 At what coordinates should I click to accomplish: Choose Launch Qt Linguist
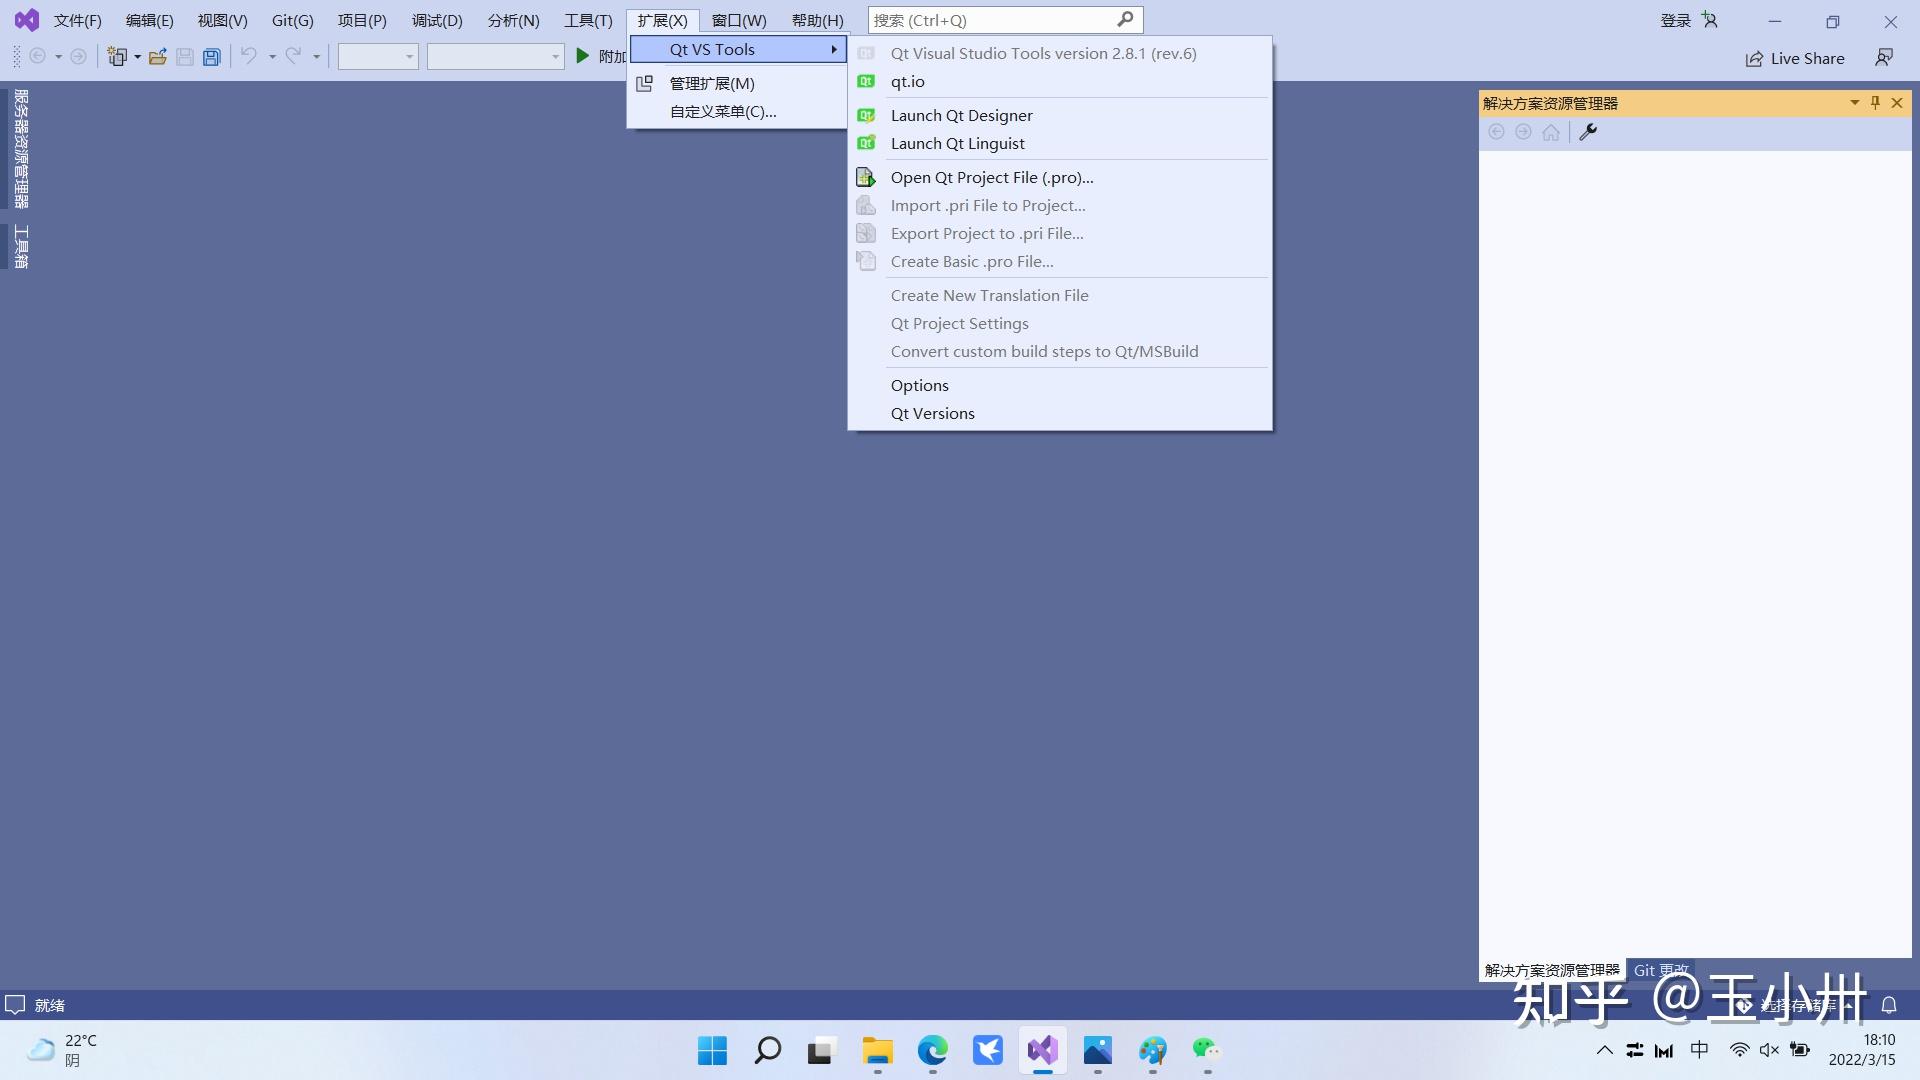pyautogui.click(x=1060, y=143)
